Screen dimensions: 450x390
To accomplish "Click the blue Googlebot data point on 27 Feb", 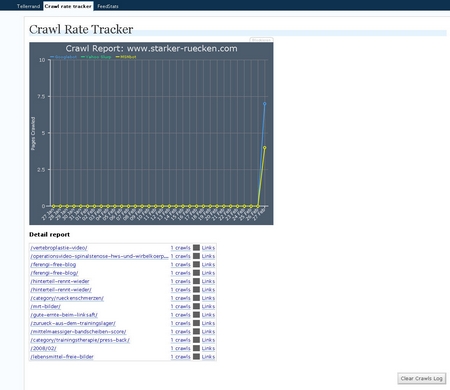I will click(x=265, y=104).
